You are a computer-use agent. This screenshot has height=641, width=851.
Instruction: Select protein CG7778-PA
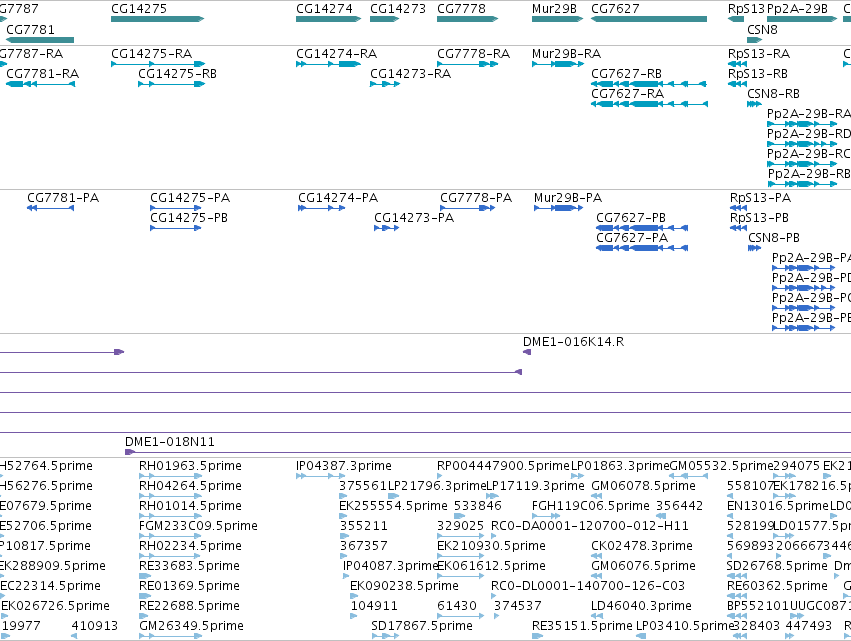[x=476, y=198]
